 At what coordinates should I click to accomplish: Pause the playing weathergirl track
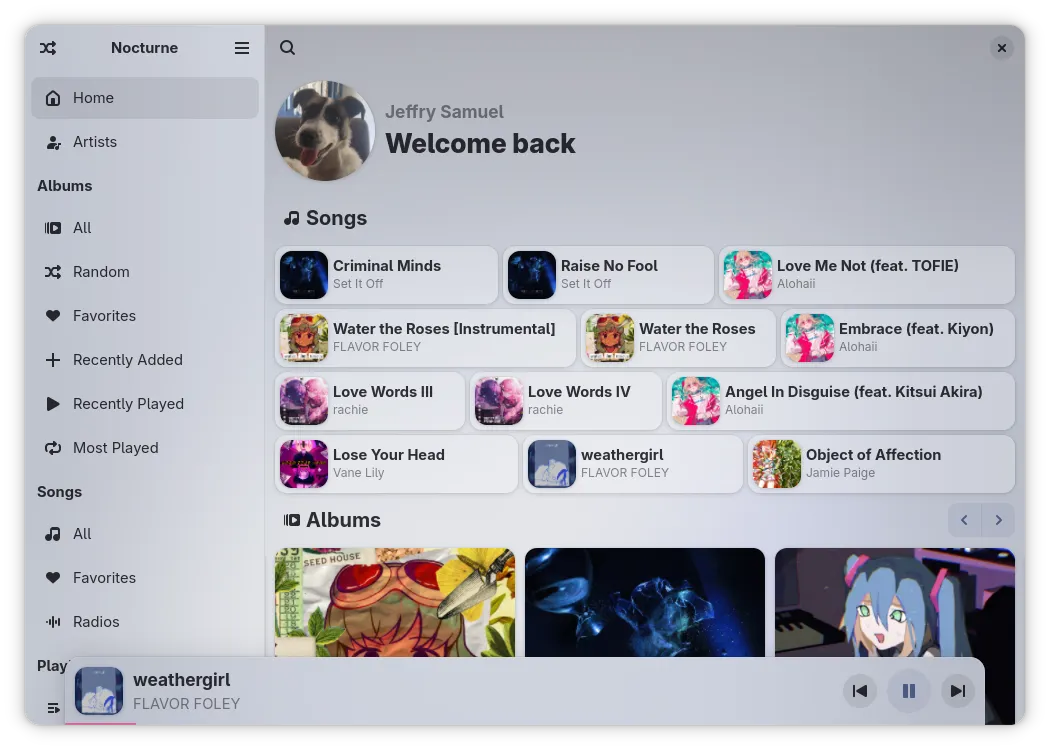[909, 690]
